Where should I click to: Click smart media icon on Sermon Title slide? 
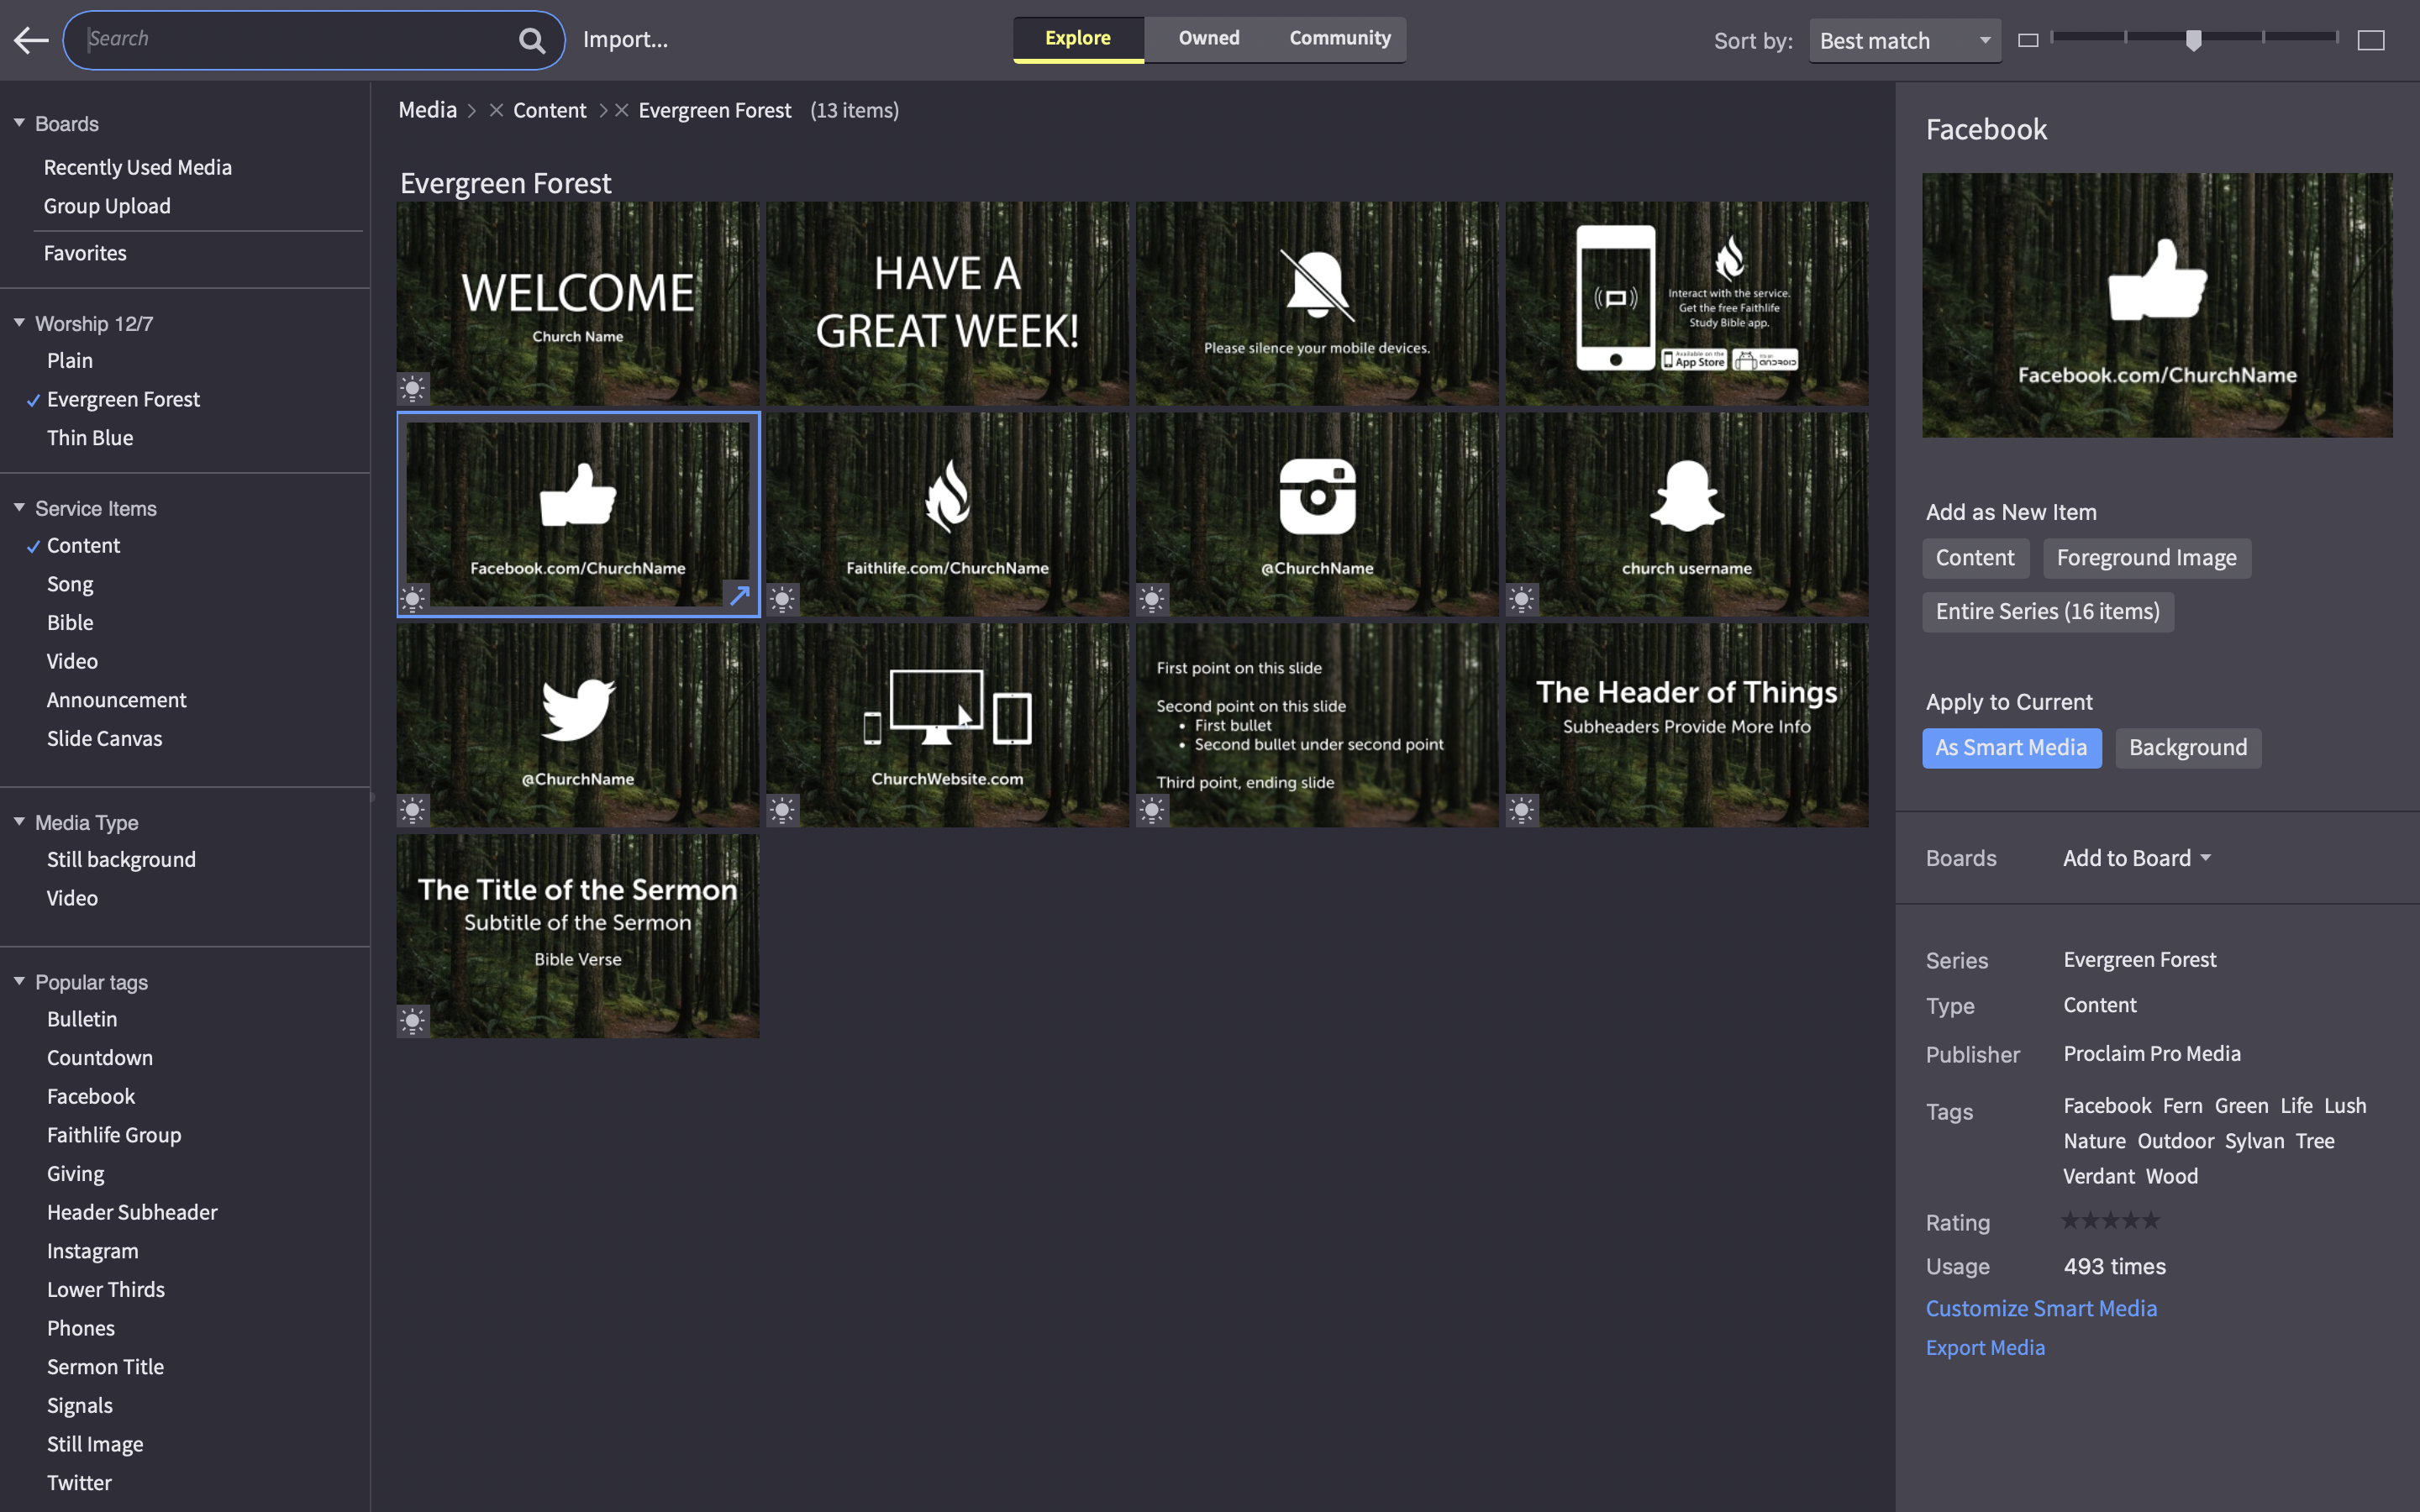tap(413, 1021)
